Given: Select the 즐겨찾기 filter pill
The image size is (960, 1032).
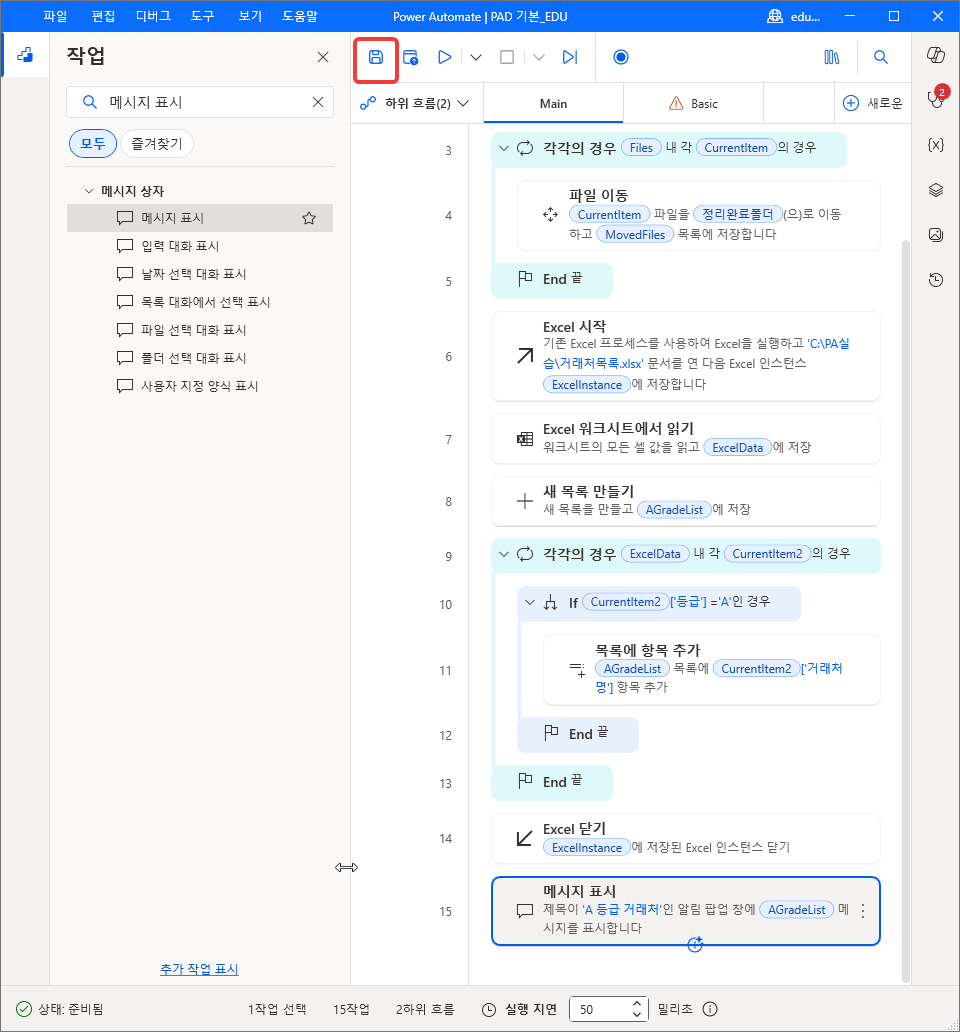Looking at the screenshot, I should [x=157, y=143].
